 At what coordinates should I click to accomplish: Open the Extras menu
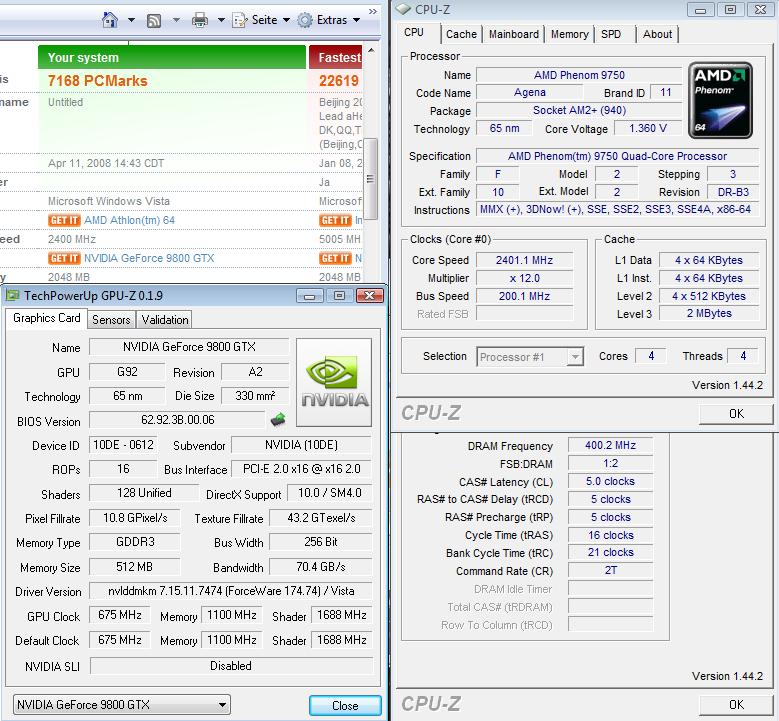click(328, 20)
